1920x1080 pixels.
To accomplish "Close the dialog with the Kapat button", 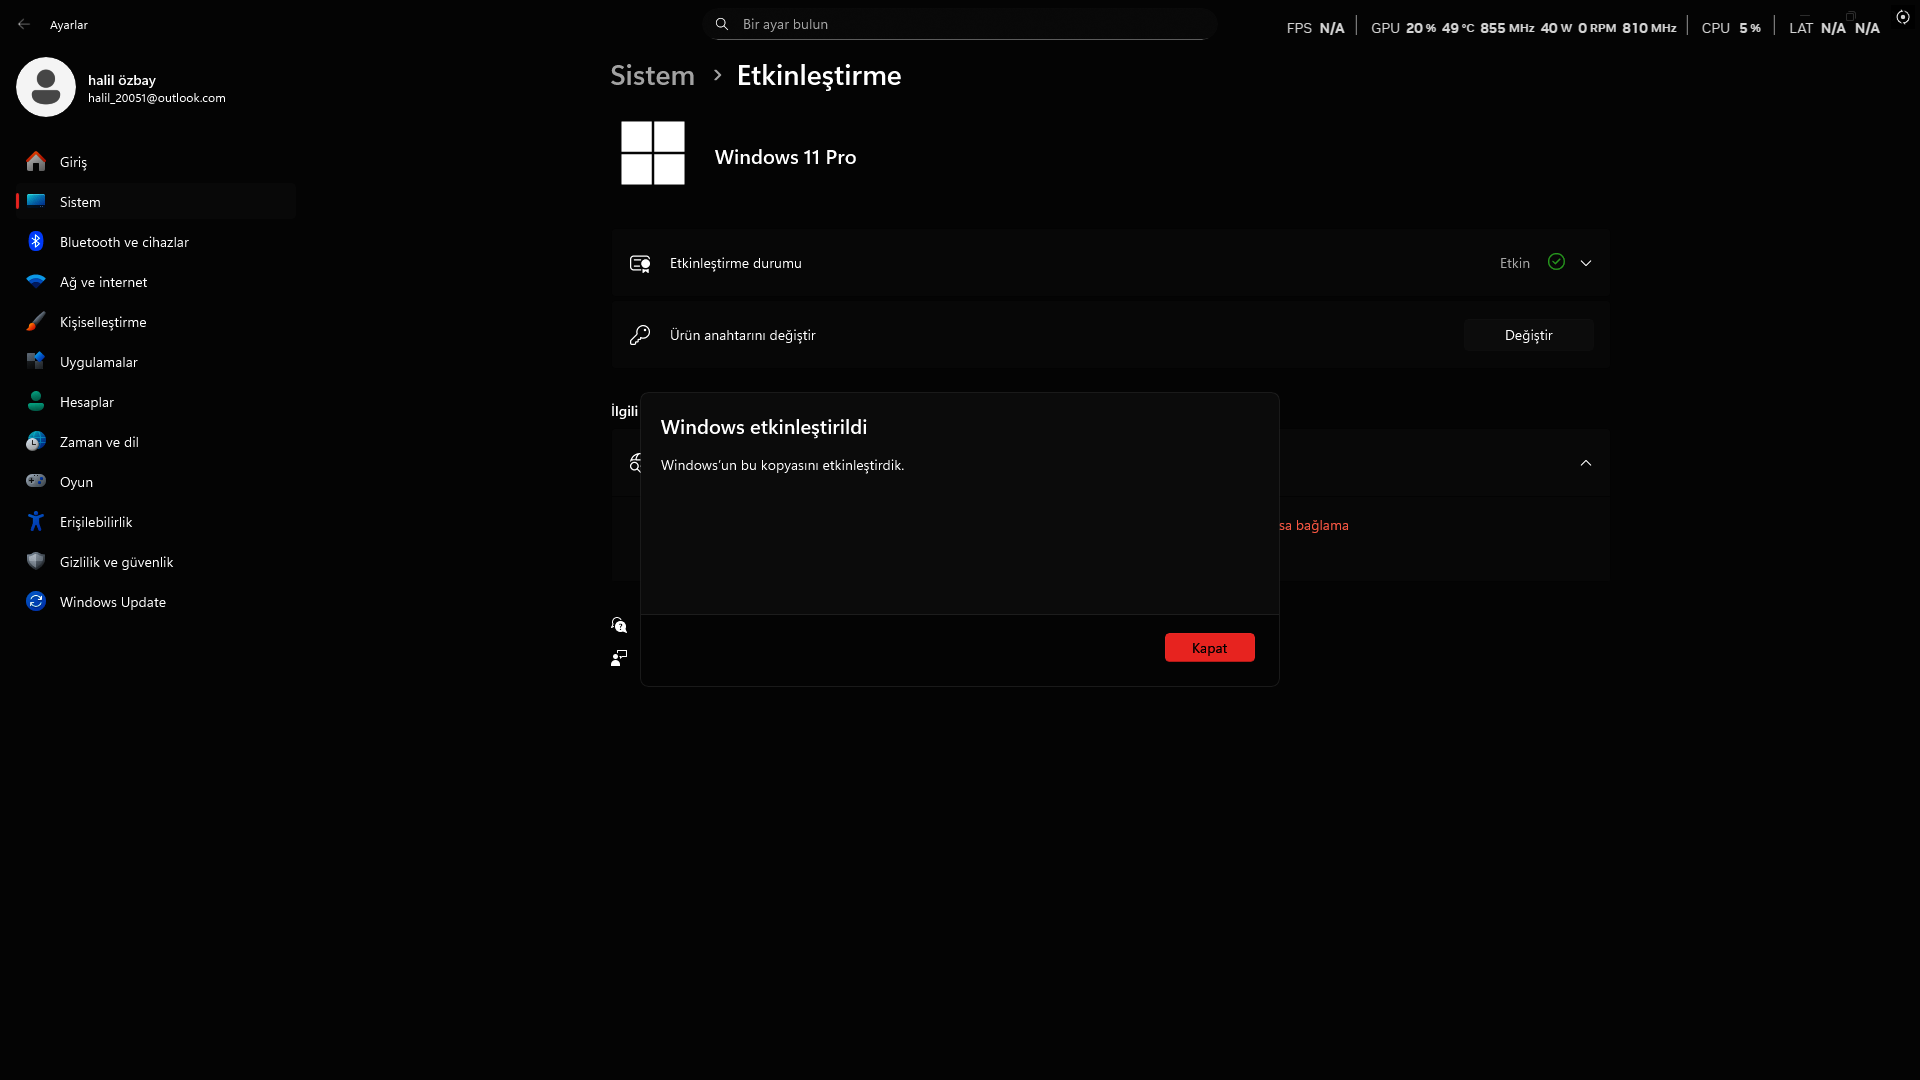I will click(1210, 648).
